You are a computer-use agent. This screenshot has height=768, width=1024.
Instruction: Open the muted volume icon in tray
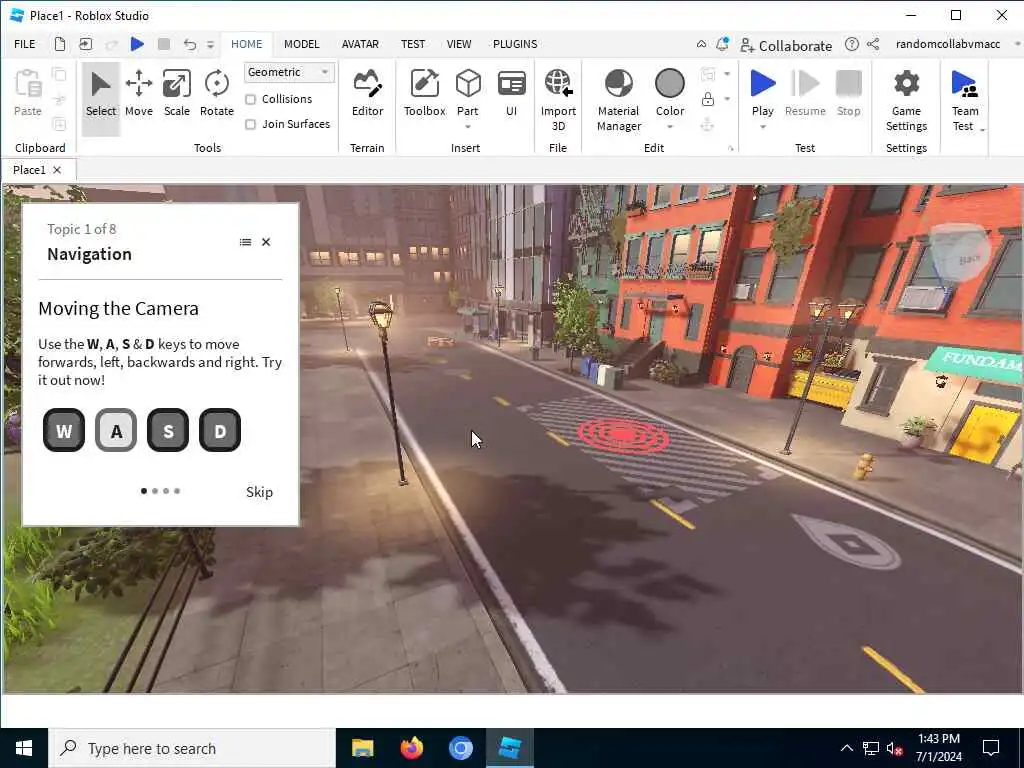[895, 749]
